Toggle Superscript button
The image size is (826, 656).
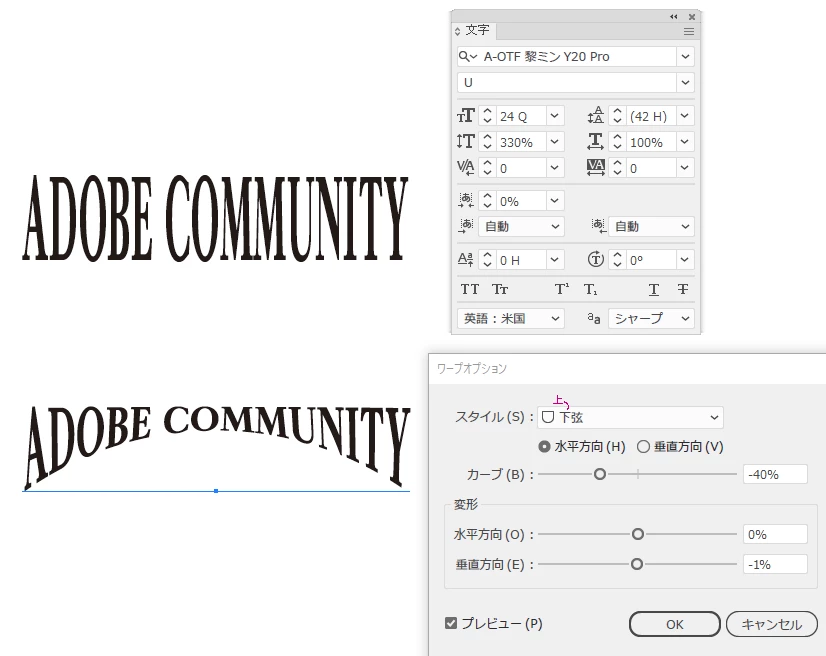[x=562, y=289]
